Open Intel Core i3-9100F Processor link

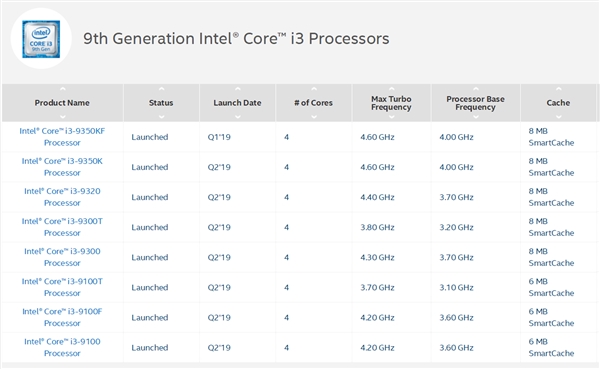tap(62, 317)
